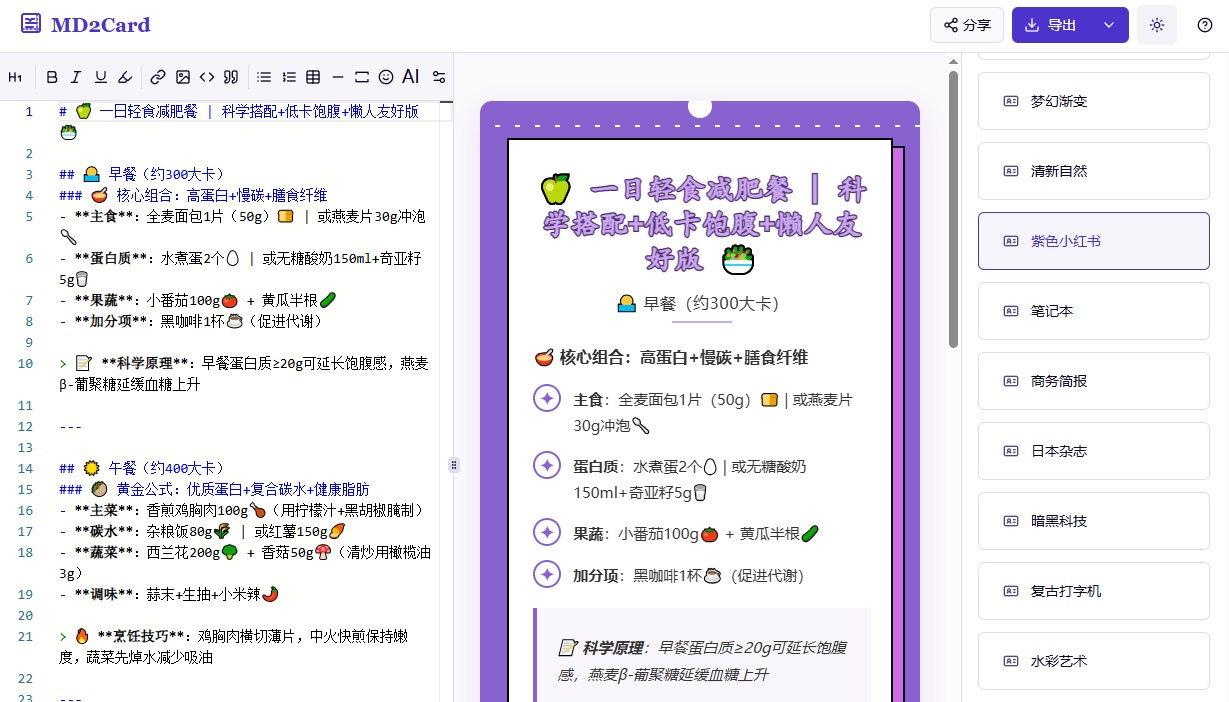Insert an ordered numbered list
1229x702 pixels.
[x=289, y=77]
